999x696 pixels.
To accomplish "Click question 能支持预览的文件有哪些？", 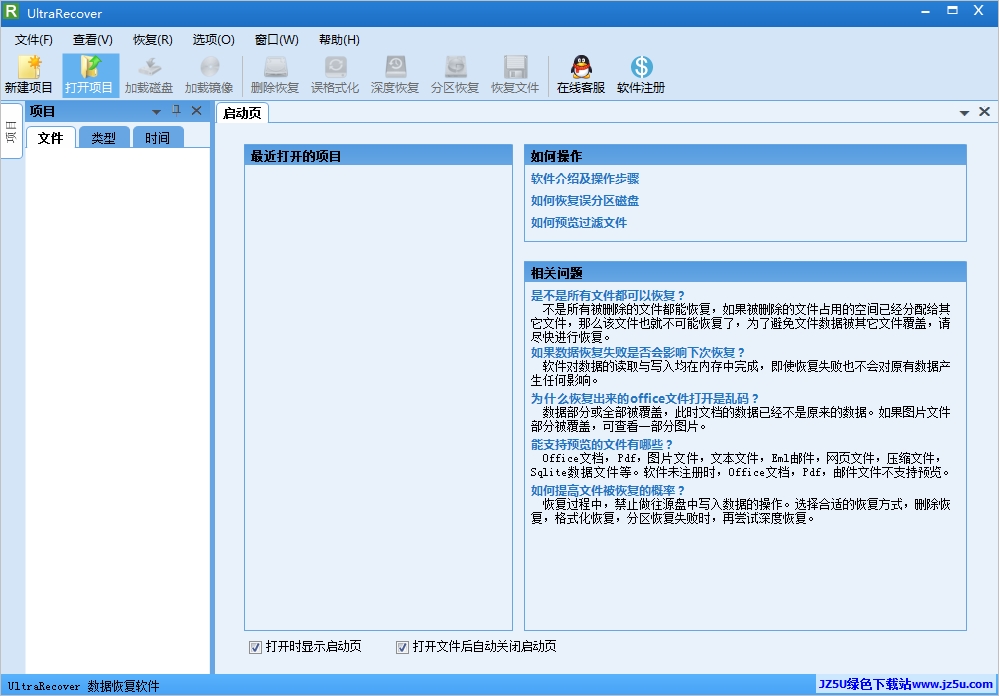I will coord(602,444).
